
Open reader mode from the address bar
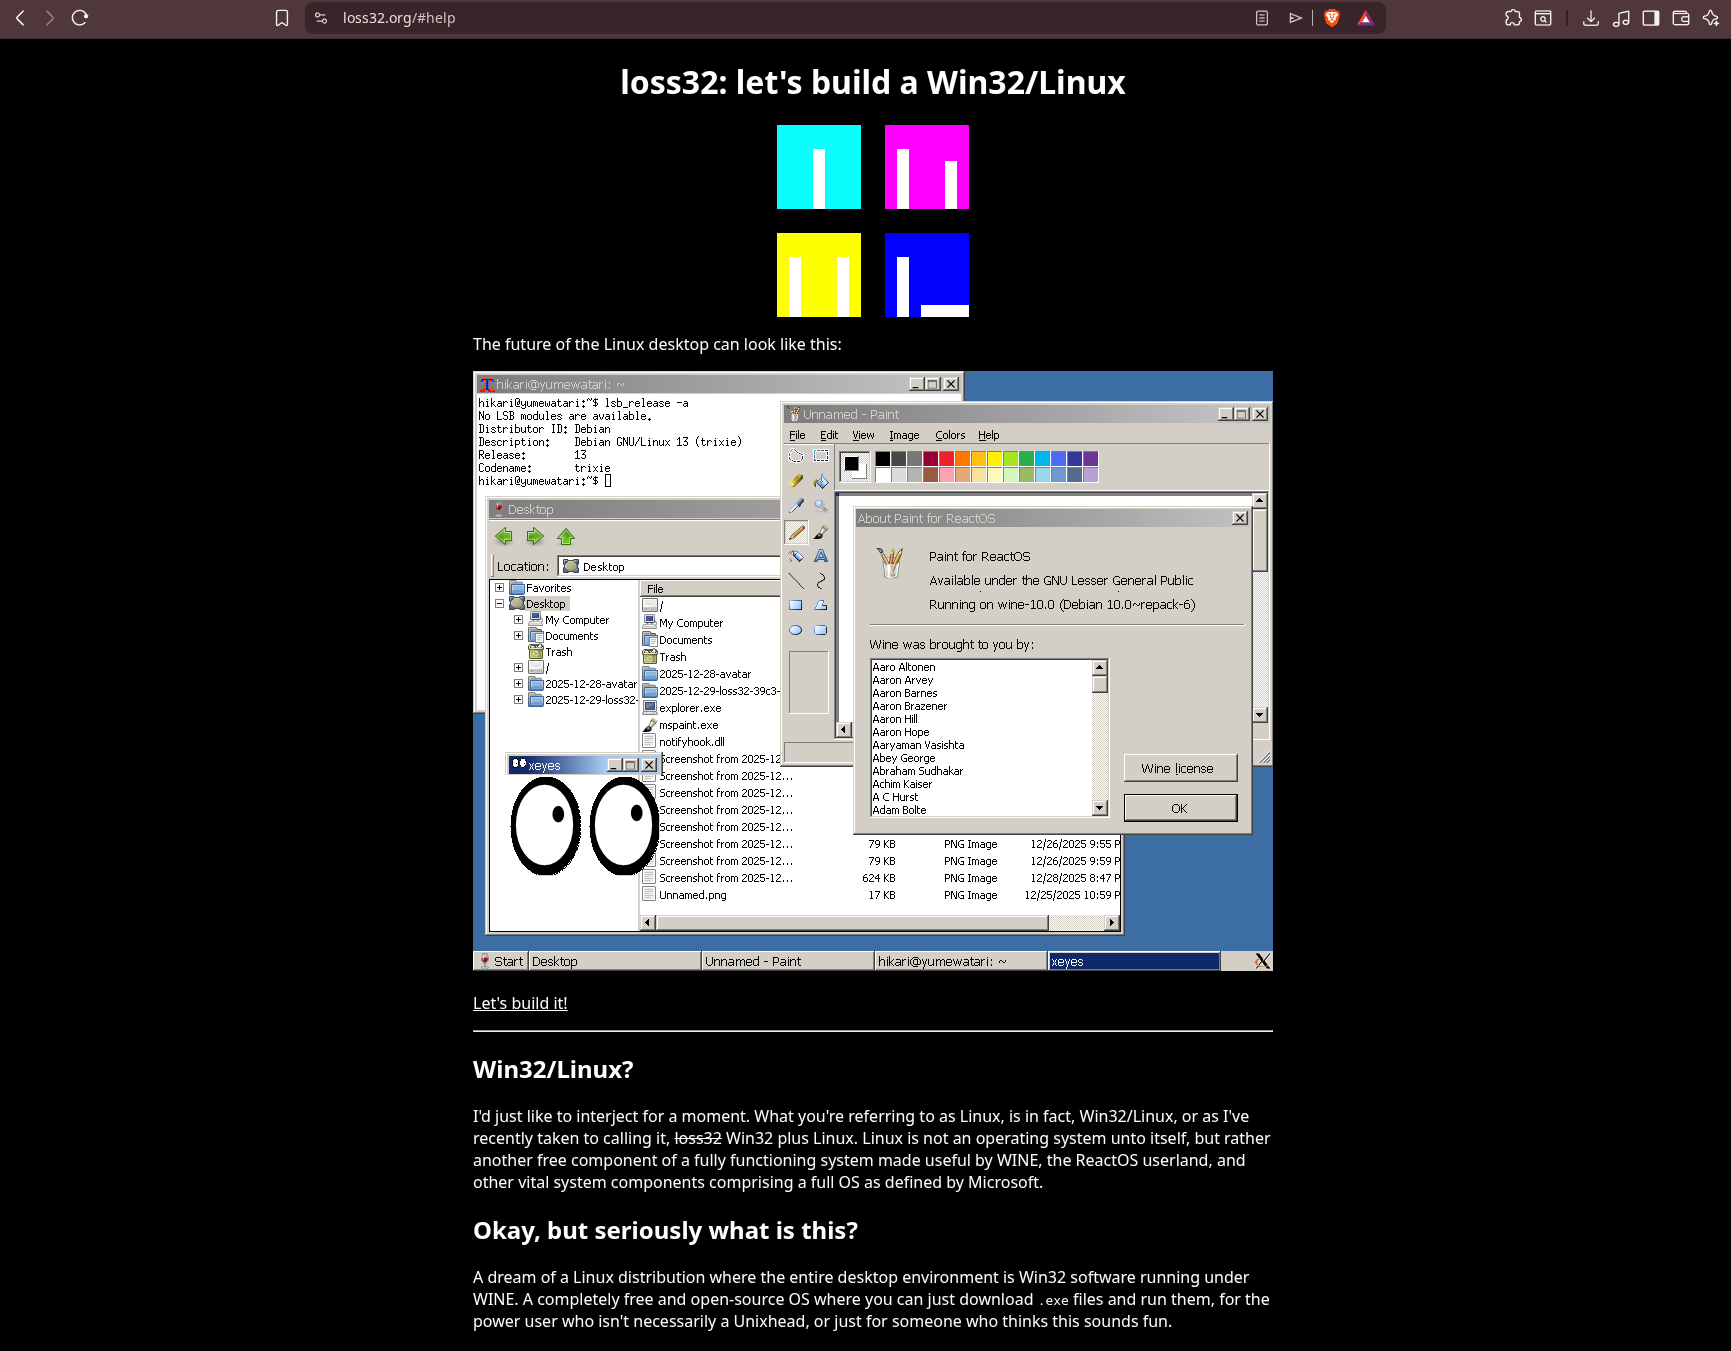pos(1262,18)
